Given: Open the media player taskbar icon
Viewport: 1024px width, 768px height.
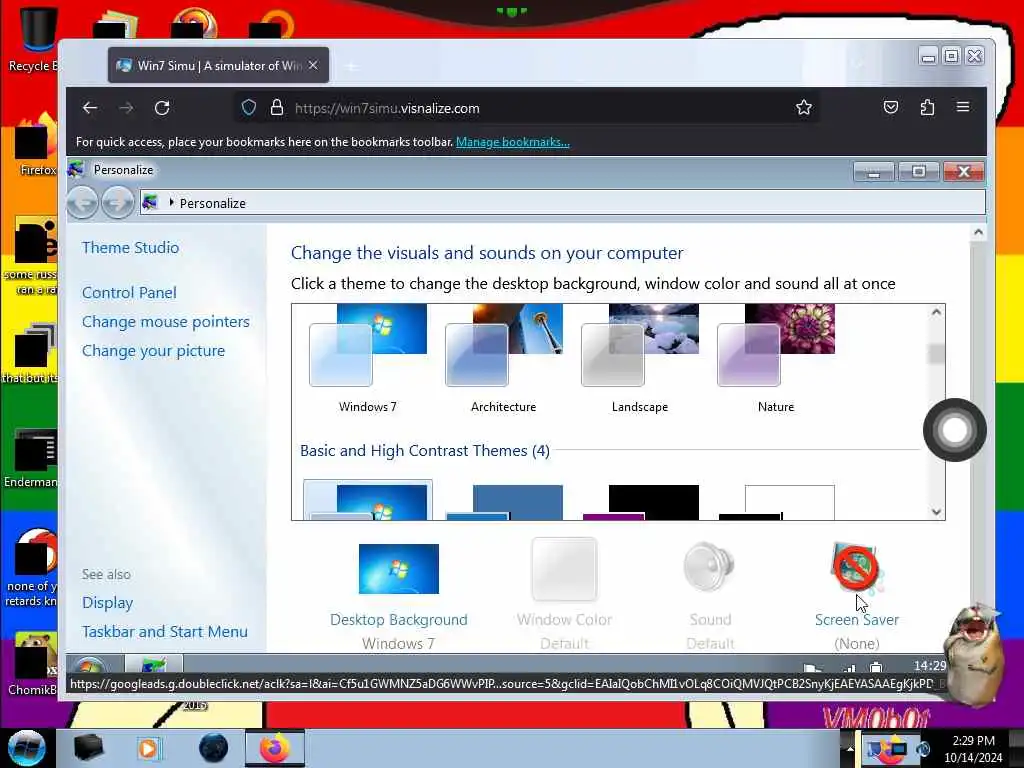Looking at the screenshot, I should click(x=150, y=748).
